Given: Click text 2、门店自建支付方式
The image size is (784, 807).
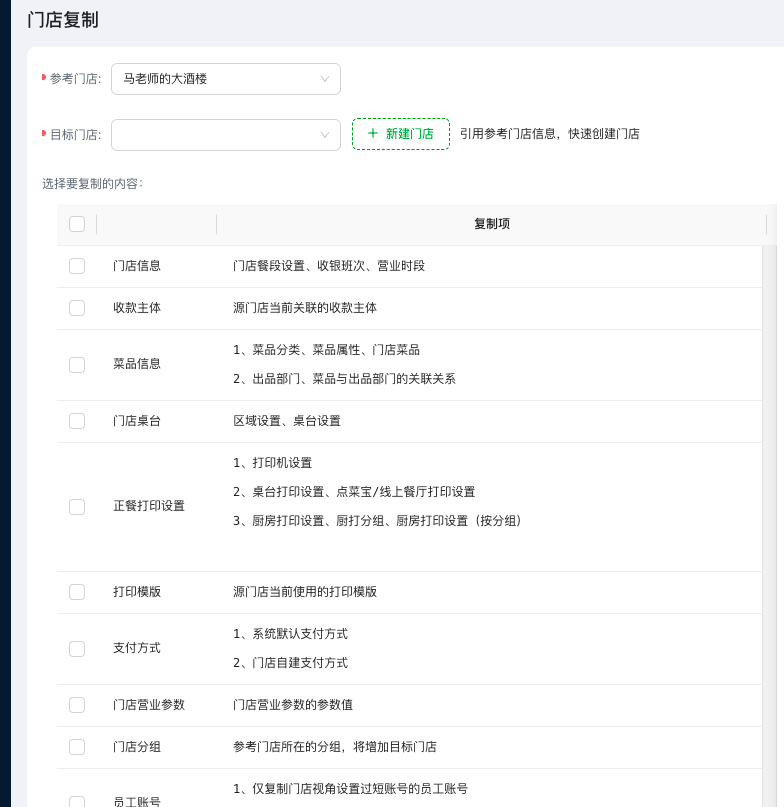Looking at the screenshot, I should click(x=290, y=663).
